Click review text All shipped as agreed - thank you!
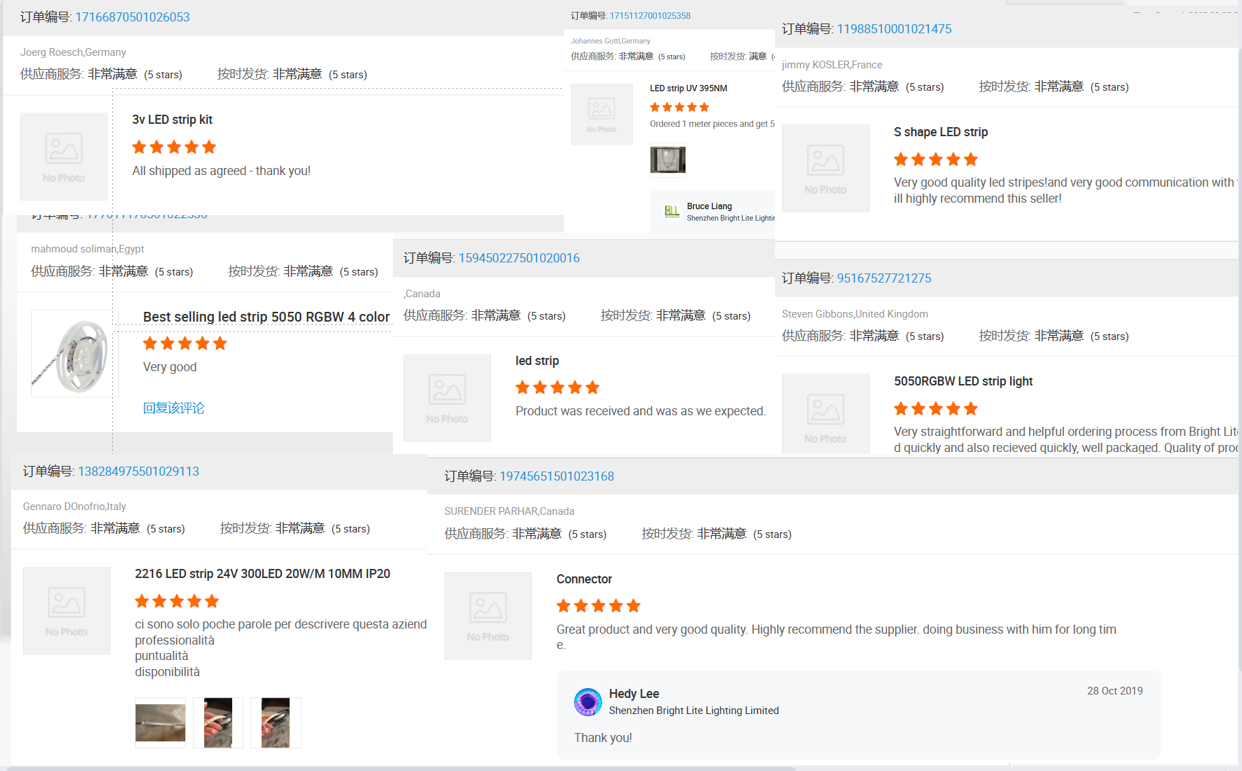The height and width of the screenshot is (771, 1242). [x=221, y=171]
